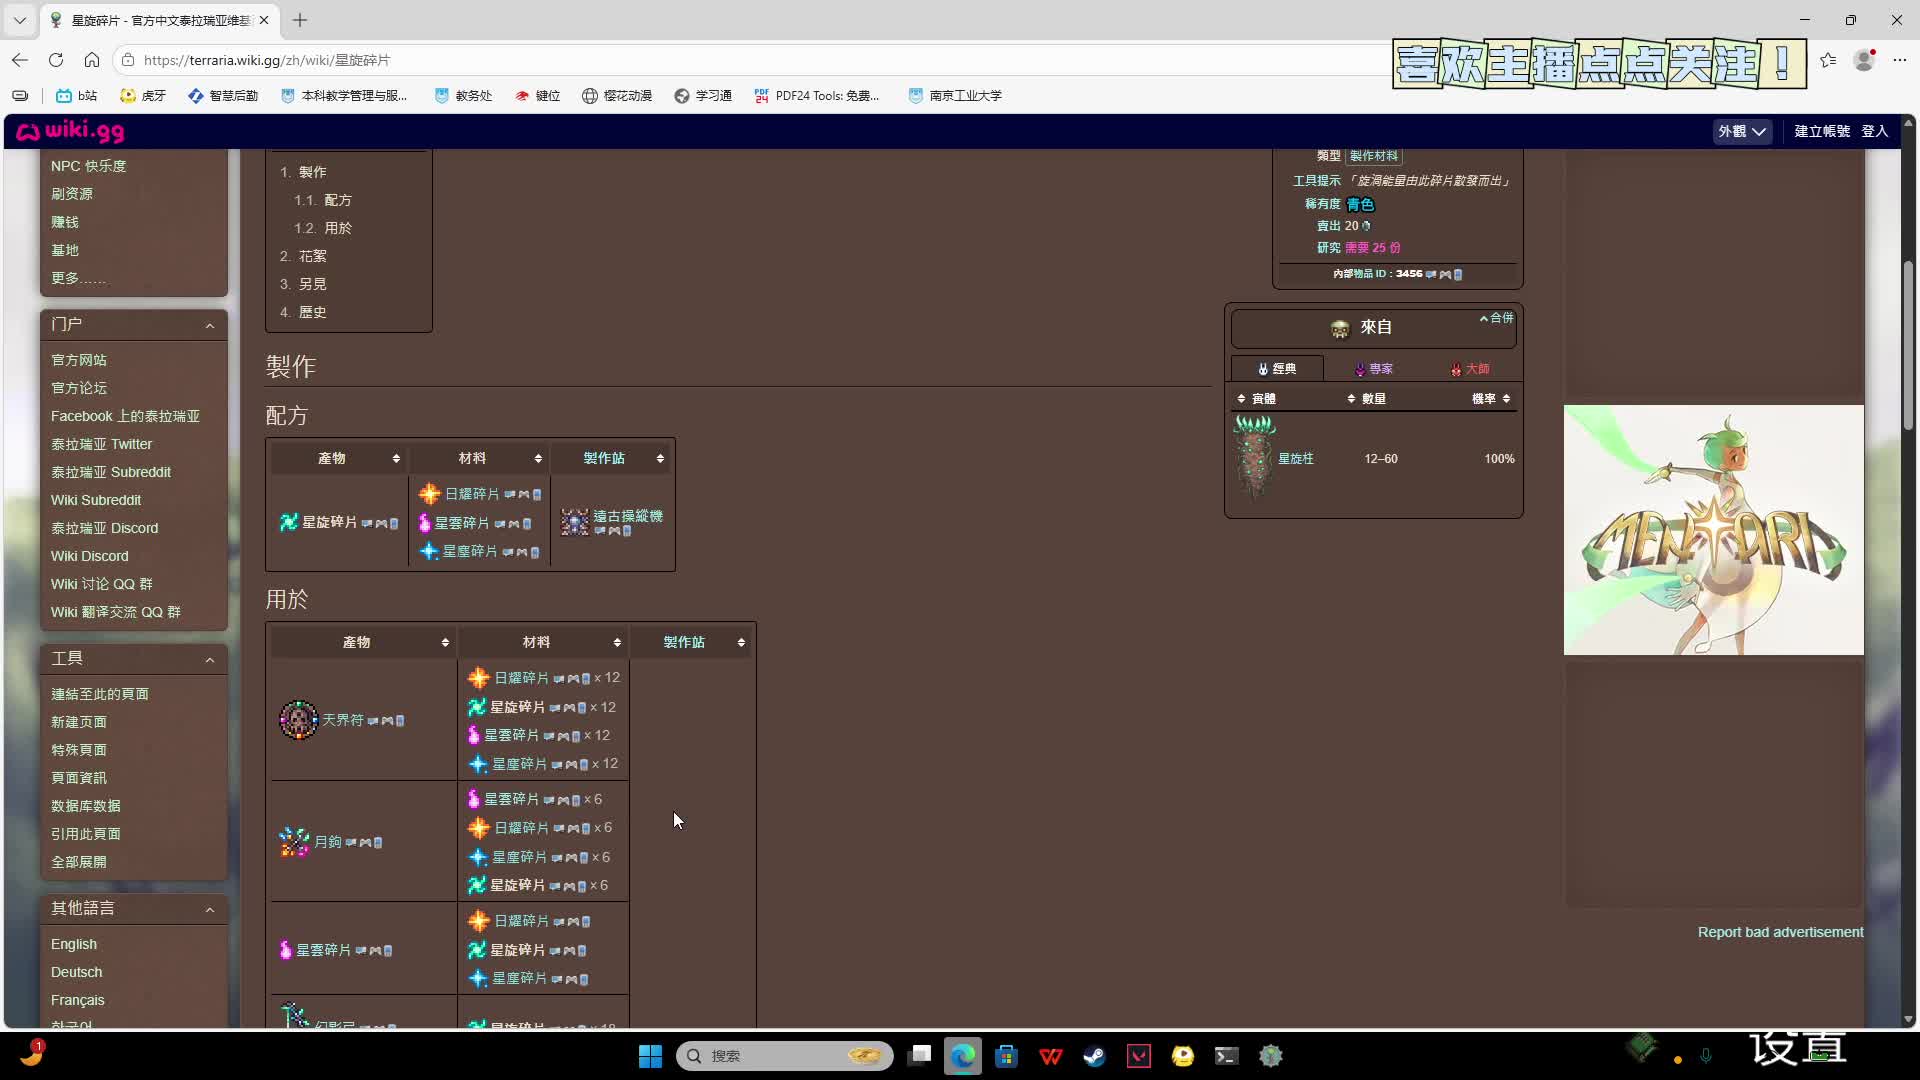The height and width of the screenshot is (1080, 1920).
Task: Click the browser refresh icon
Action: [56, 60]
